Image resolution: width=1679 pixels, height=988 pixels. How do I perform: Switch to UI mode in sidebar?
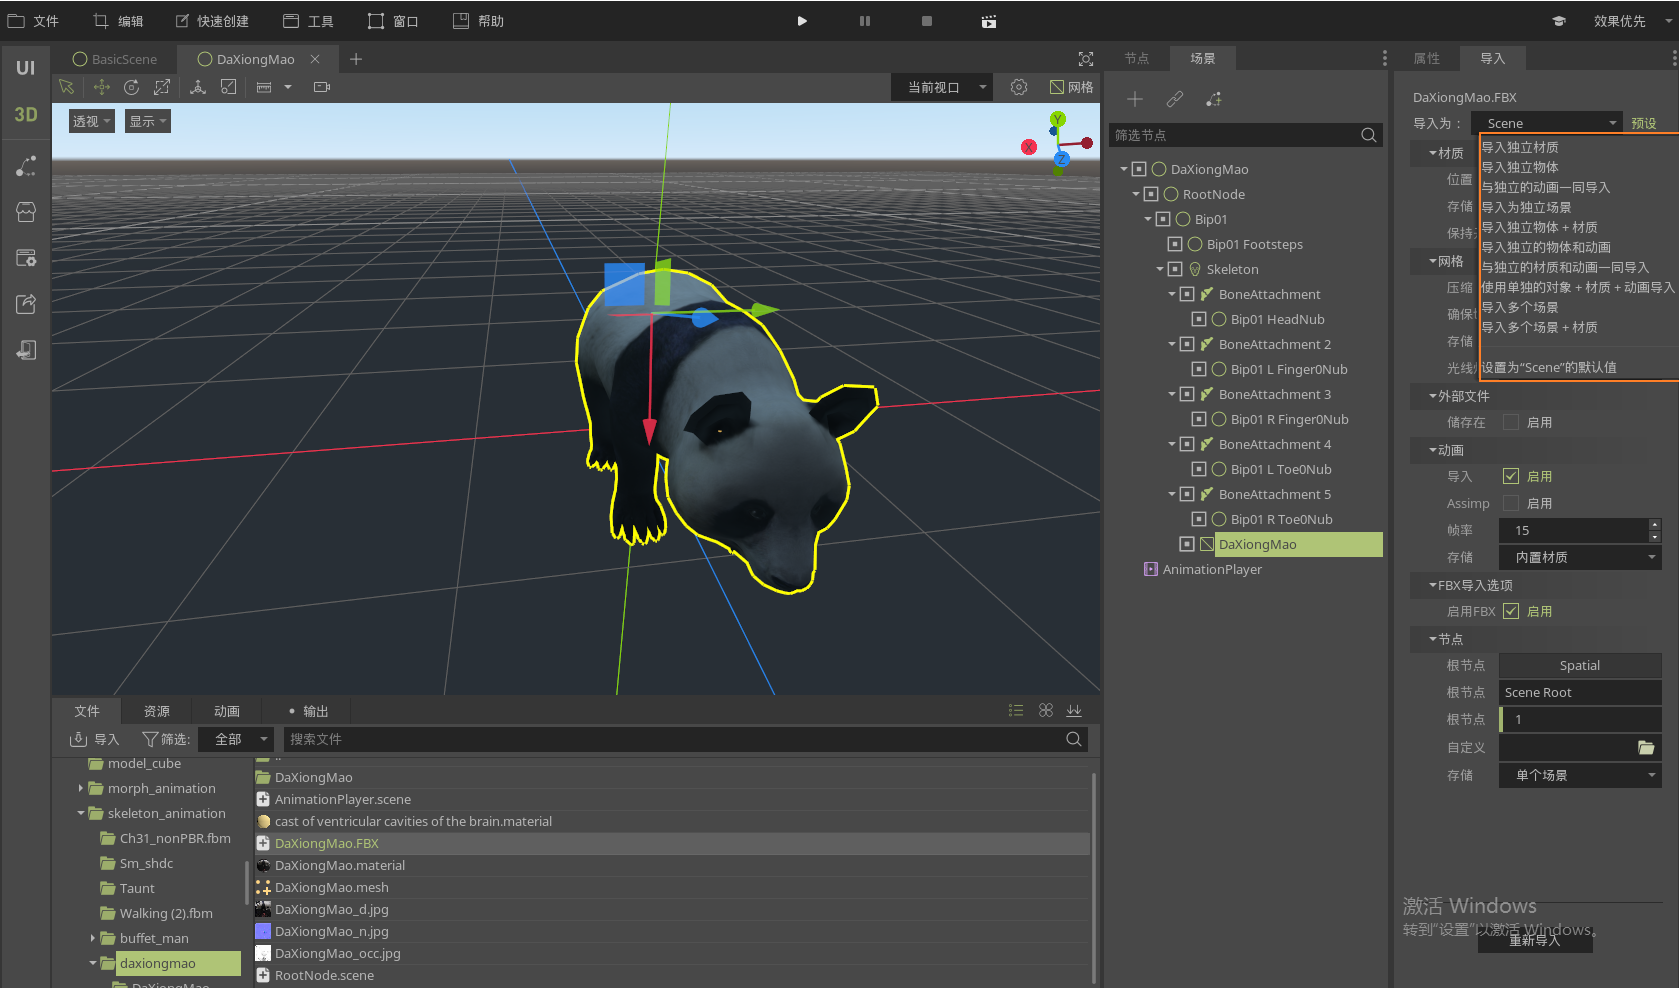pyautogui.click(x=25, y=68)
